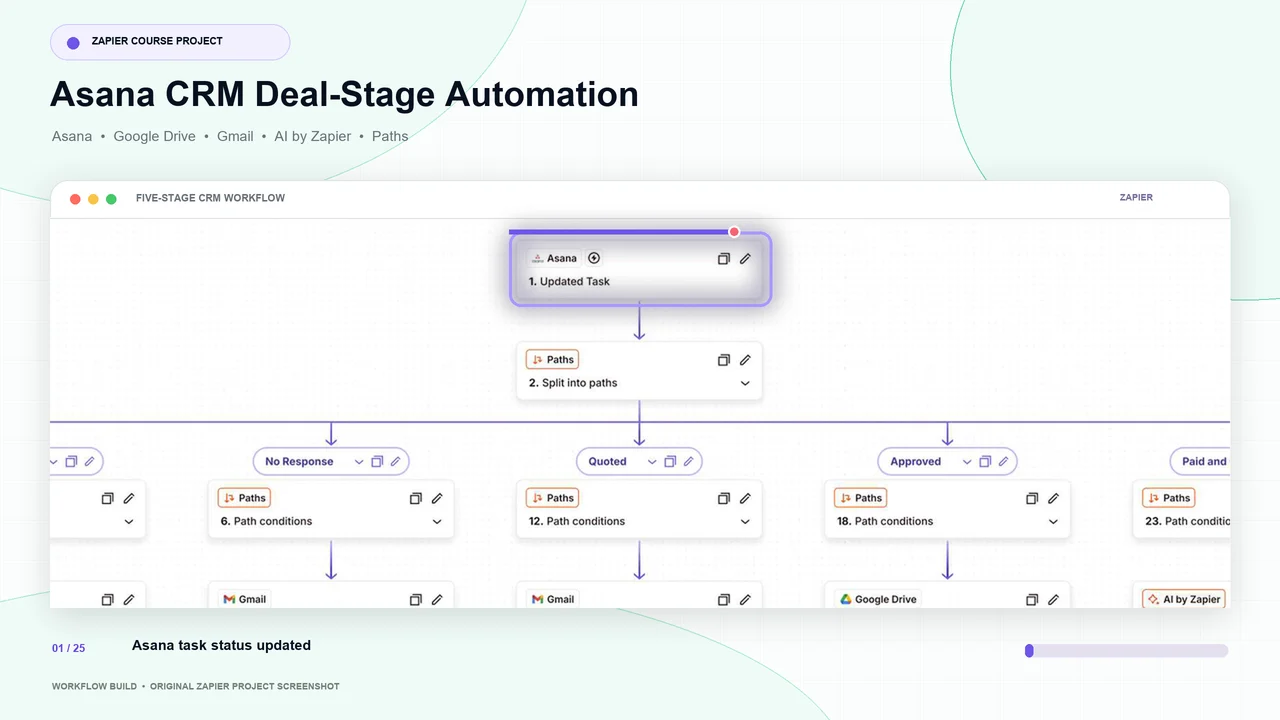Screen dimensions: 1280x720
Task: Click the Paths badge in Split into paths
Action: tap(552, 360)
